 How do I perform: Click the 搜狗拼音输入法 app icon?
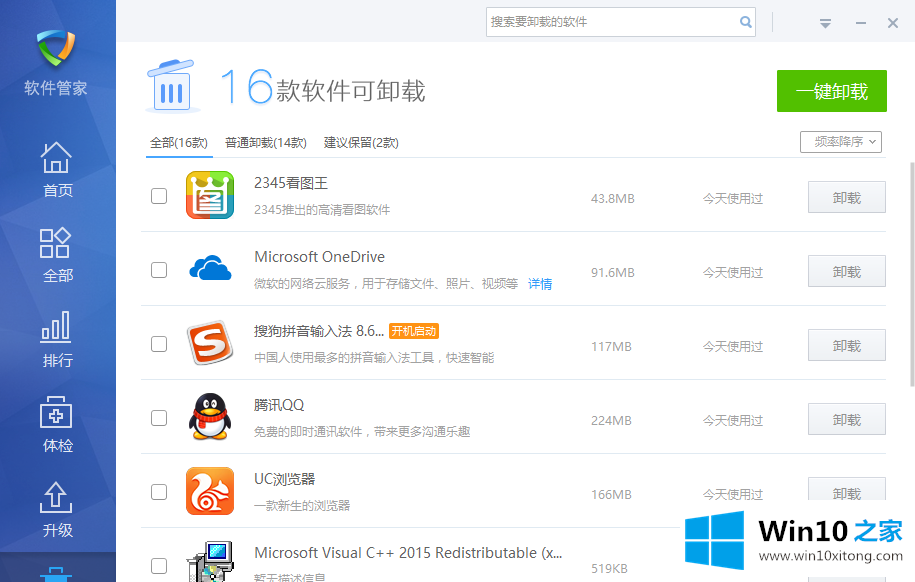(210, 343)
